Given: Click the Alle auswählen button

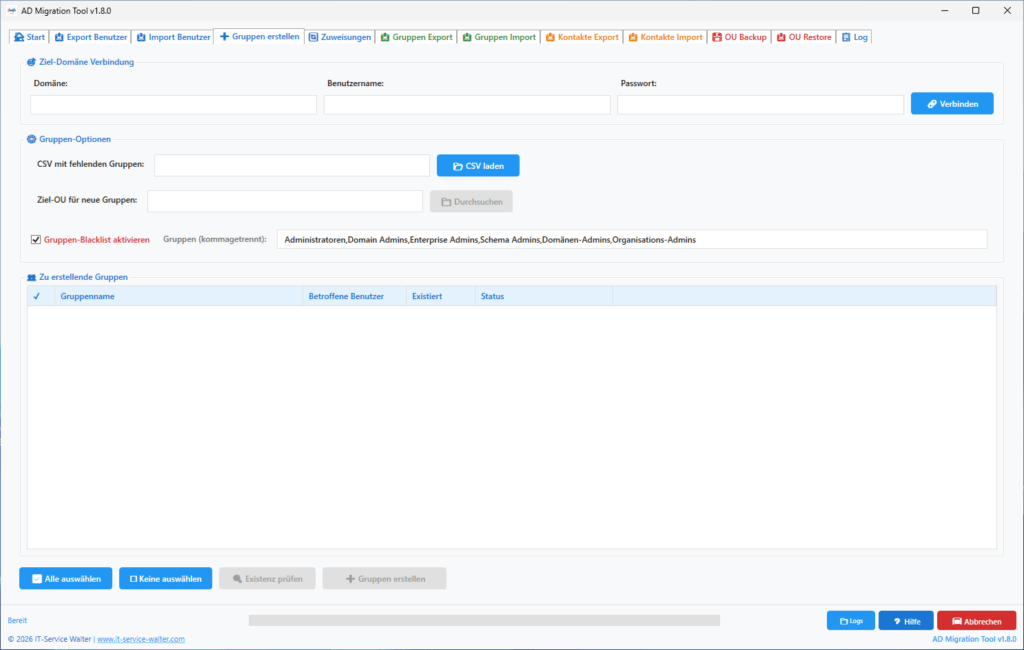Looking at the screenshot, I should click(65, 579).
